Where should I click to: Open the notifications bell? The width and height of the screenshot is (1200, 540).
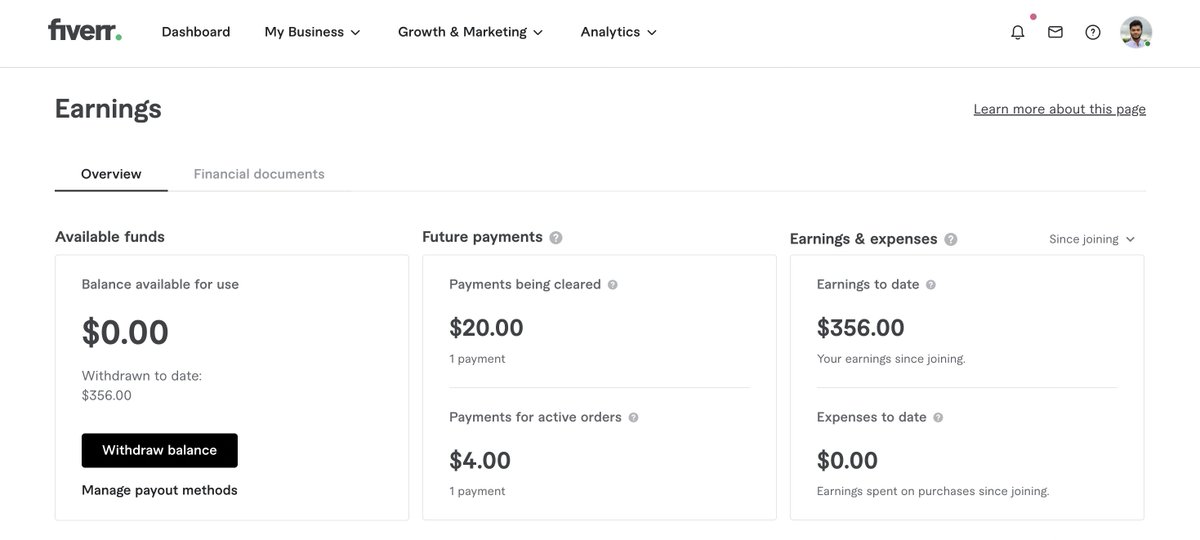point(1018,32)
